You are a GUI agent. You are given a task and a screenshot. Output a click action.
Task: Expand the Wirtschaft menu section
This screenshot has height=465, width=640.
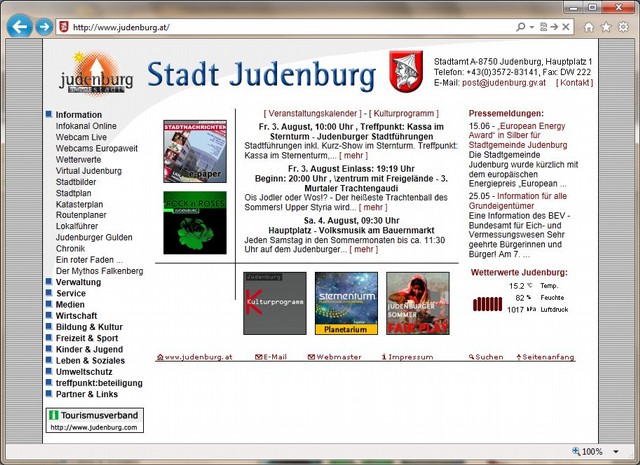(71, 316)
